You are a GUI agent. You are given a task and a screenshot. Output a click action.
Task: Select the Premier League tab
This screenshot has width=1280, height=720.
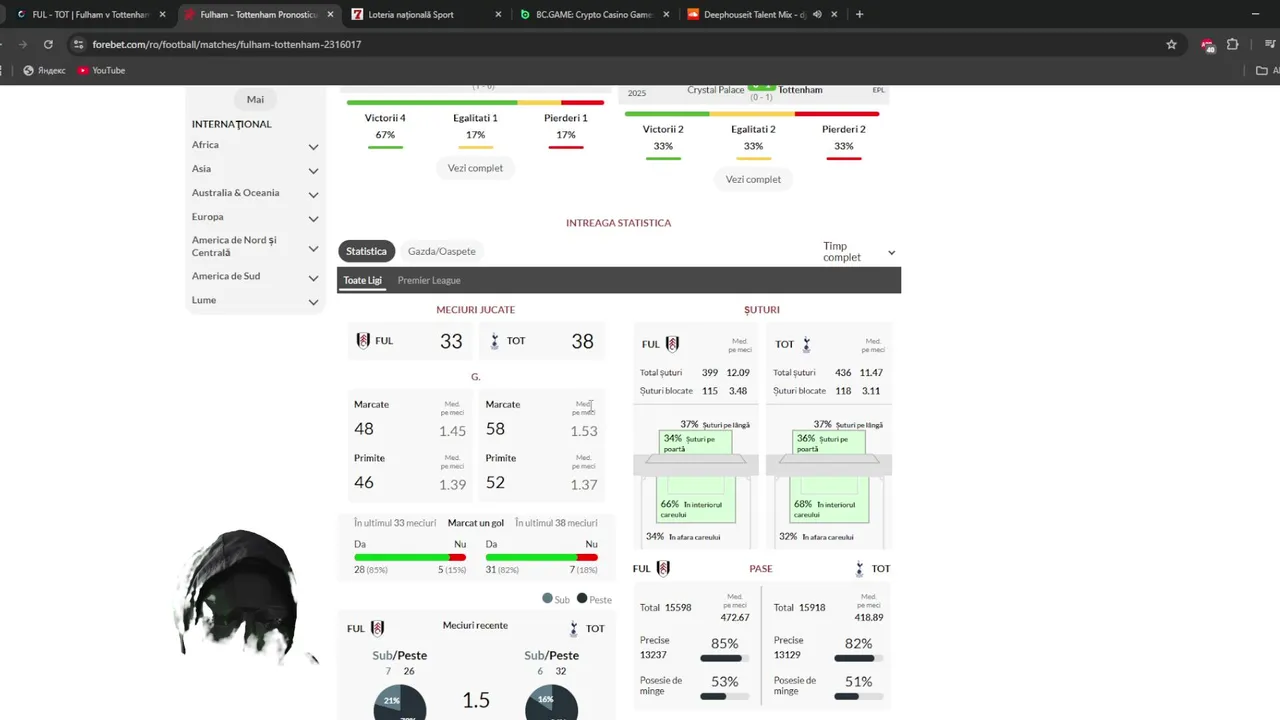(x=429, y=280)
